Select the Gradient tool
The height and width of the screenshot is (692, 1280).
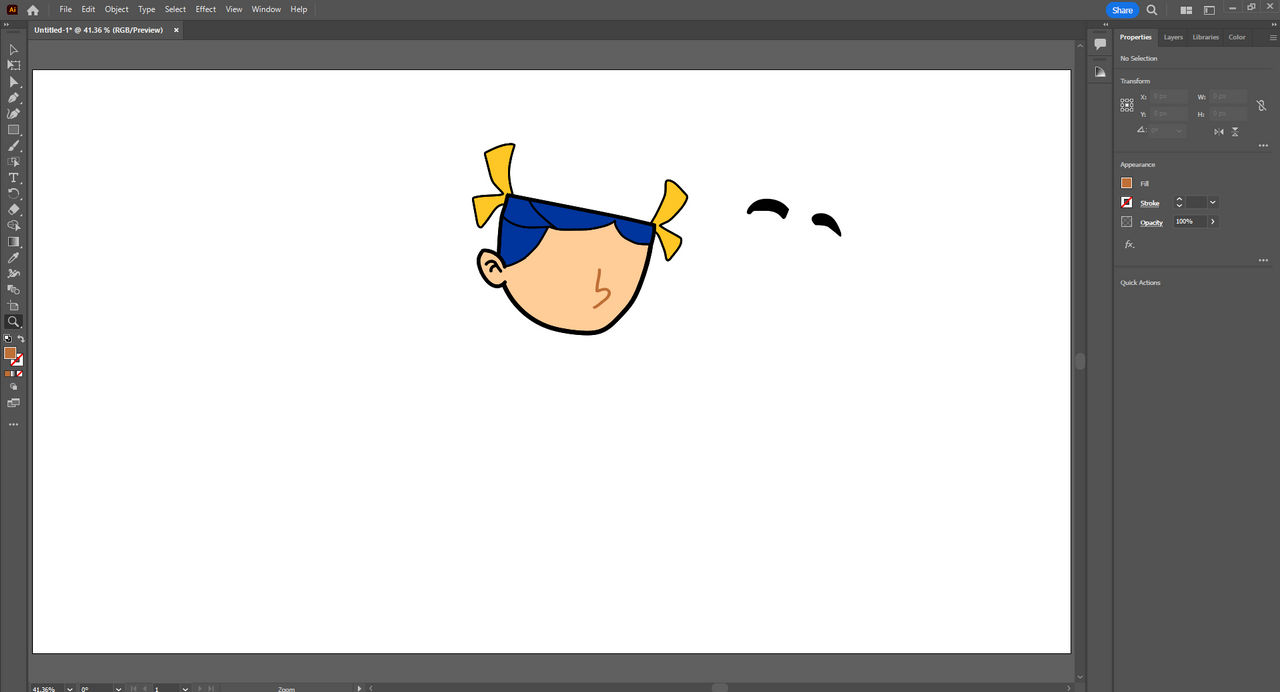coord(14,241)
